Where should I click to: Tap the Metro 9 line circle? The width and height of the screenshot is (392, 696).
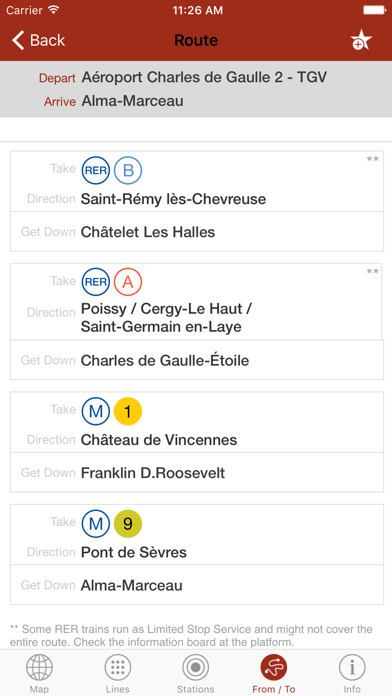click(128, 524)
